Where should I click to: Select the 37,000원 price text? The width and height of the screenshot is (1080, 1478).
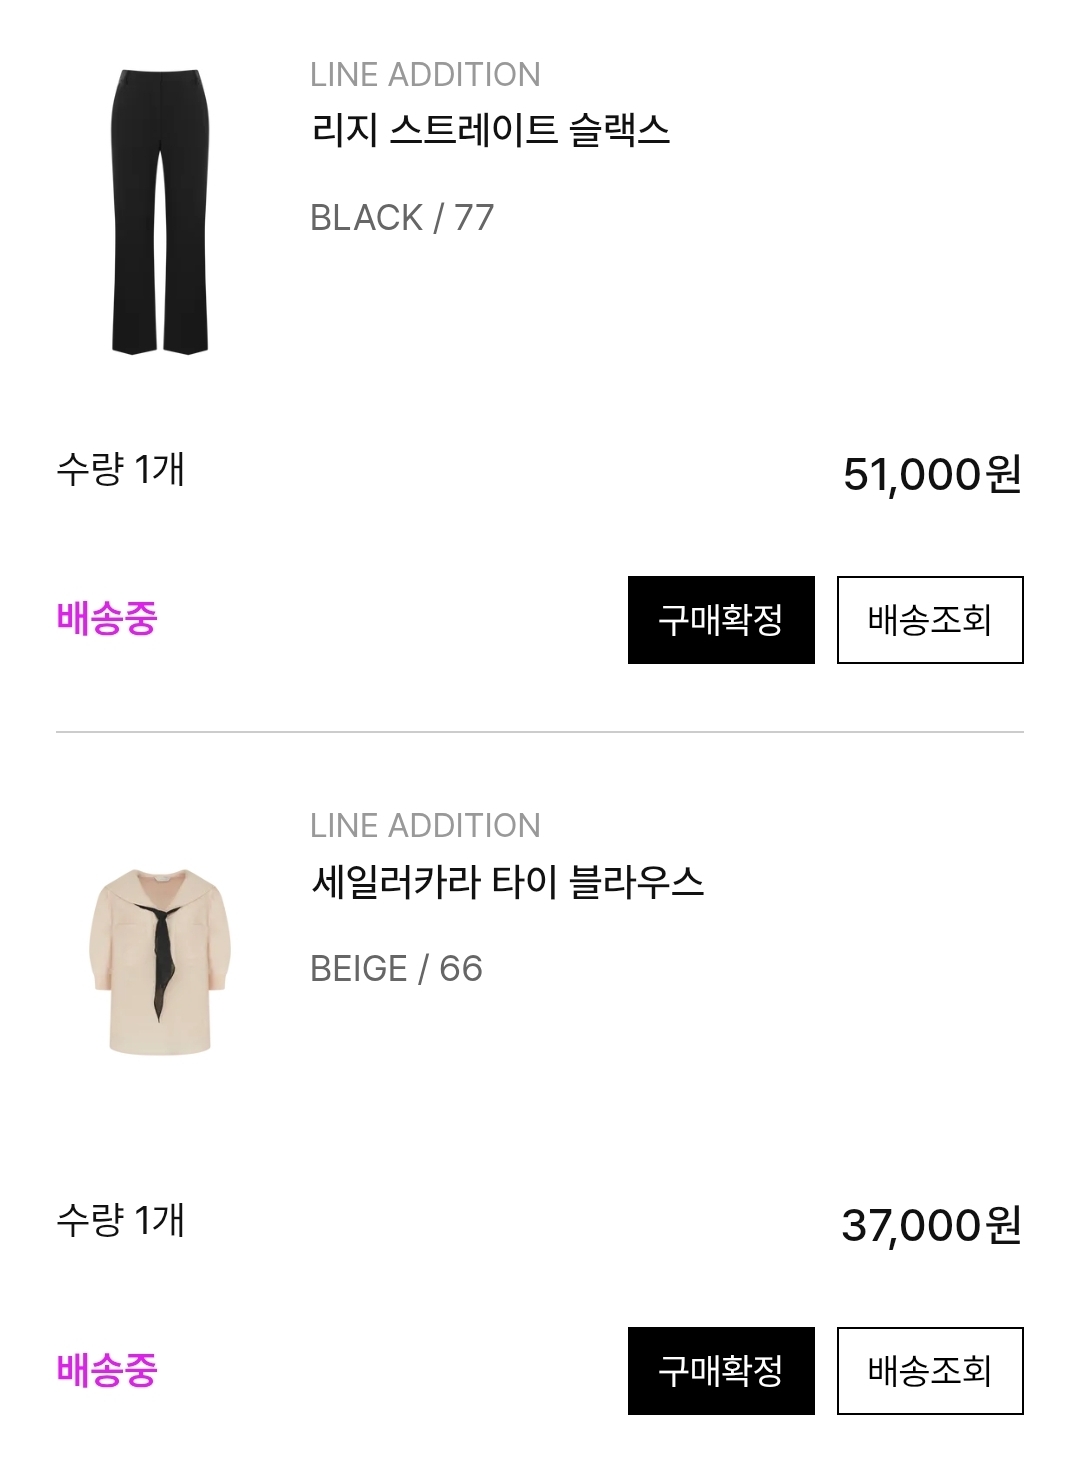click(x=932, y=1226)
